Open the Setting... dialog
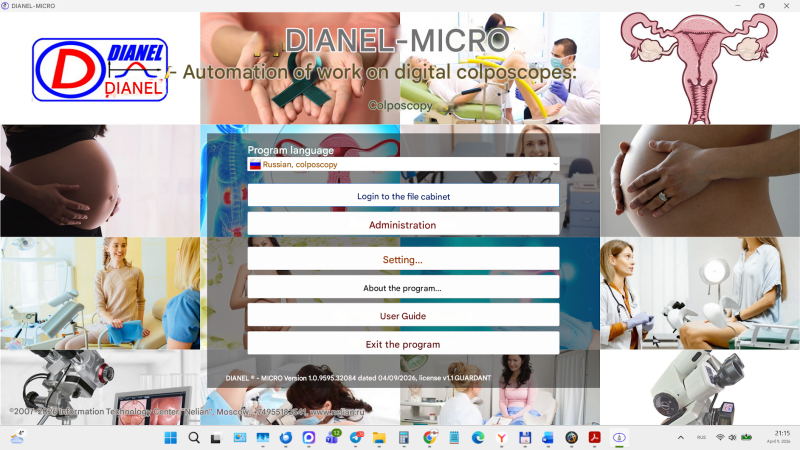Viewport: 800px width, 450px height. (403, 259)
